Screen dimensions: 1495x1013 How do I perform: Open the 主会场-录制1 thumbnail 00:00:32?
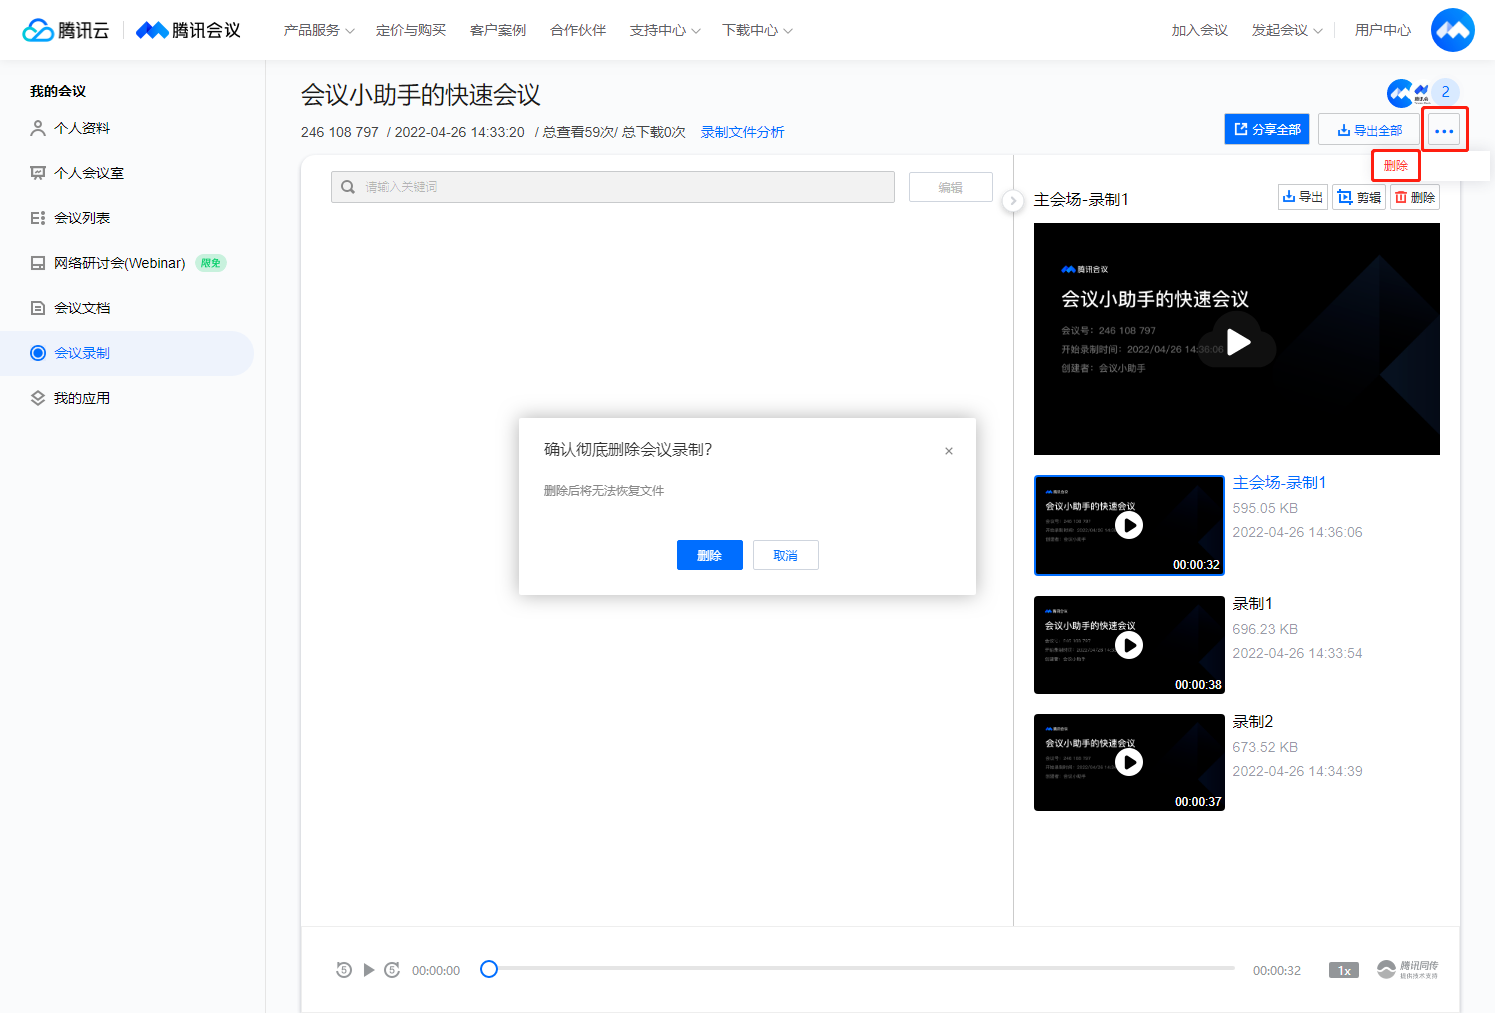(x=1129, y=525)
